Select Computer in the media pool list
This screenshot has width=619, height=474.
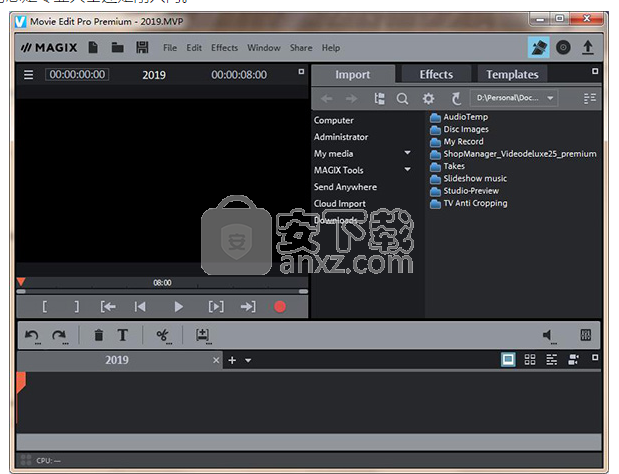tap(334, 120)
